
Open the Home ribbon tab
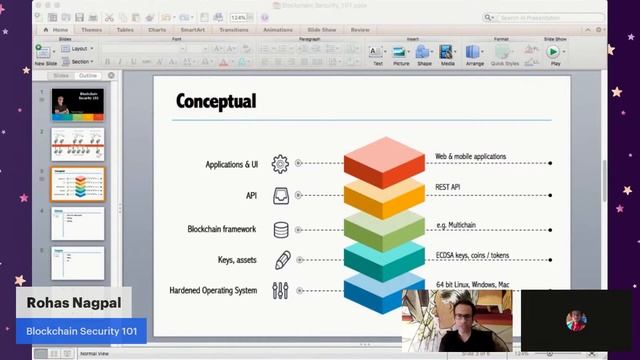56,30
